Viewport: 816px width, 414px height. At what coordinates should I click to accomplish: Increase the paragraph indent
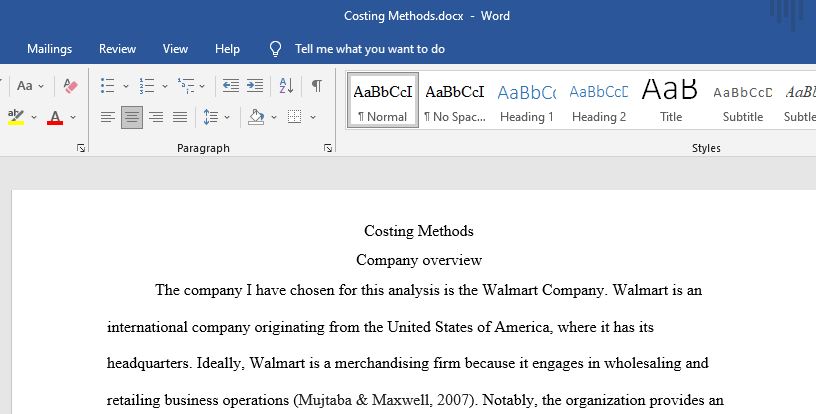click(254, 85)
